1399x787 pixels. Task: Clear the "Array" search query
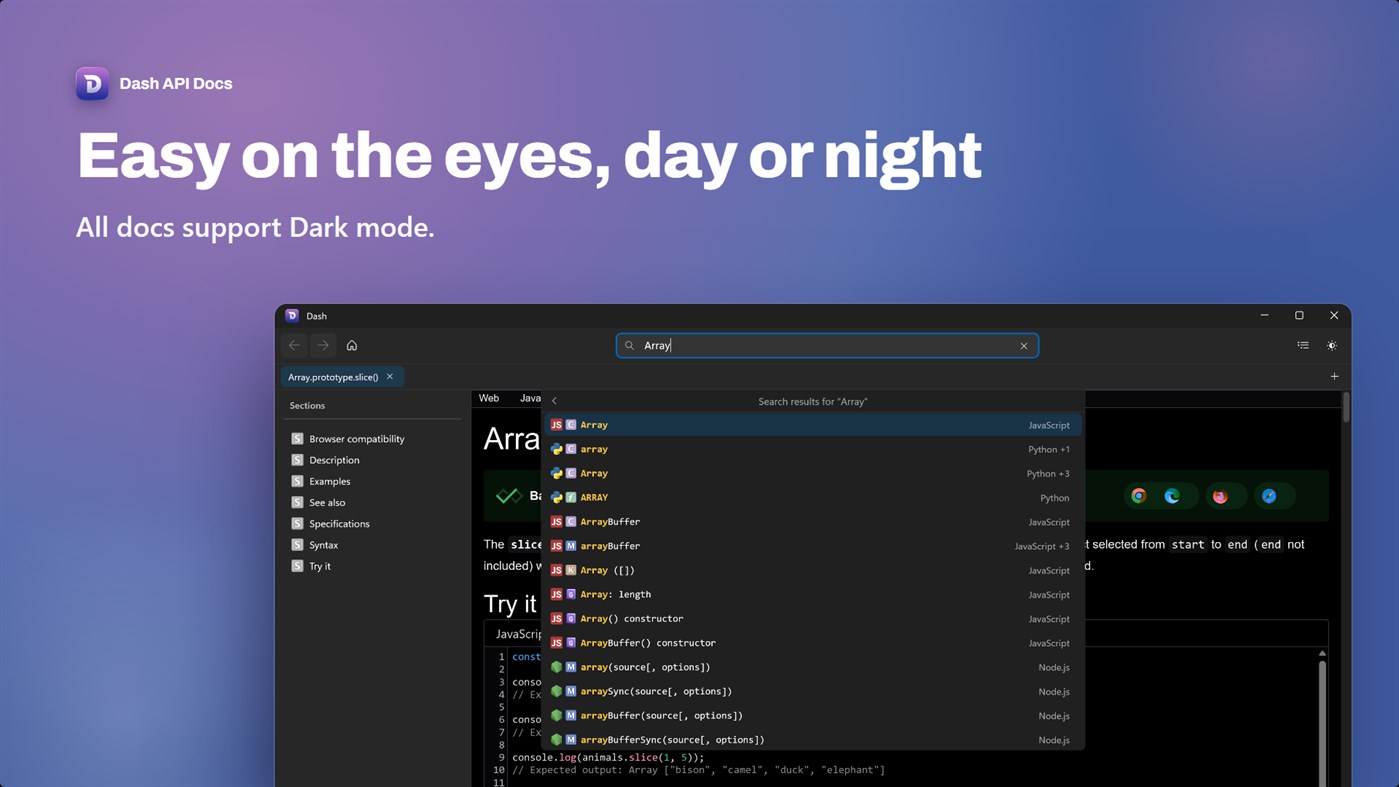(1024, 346)
